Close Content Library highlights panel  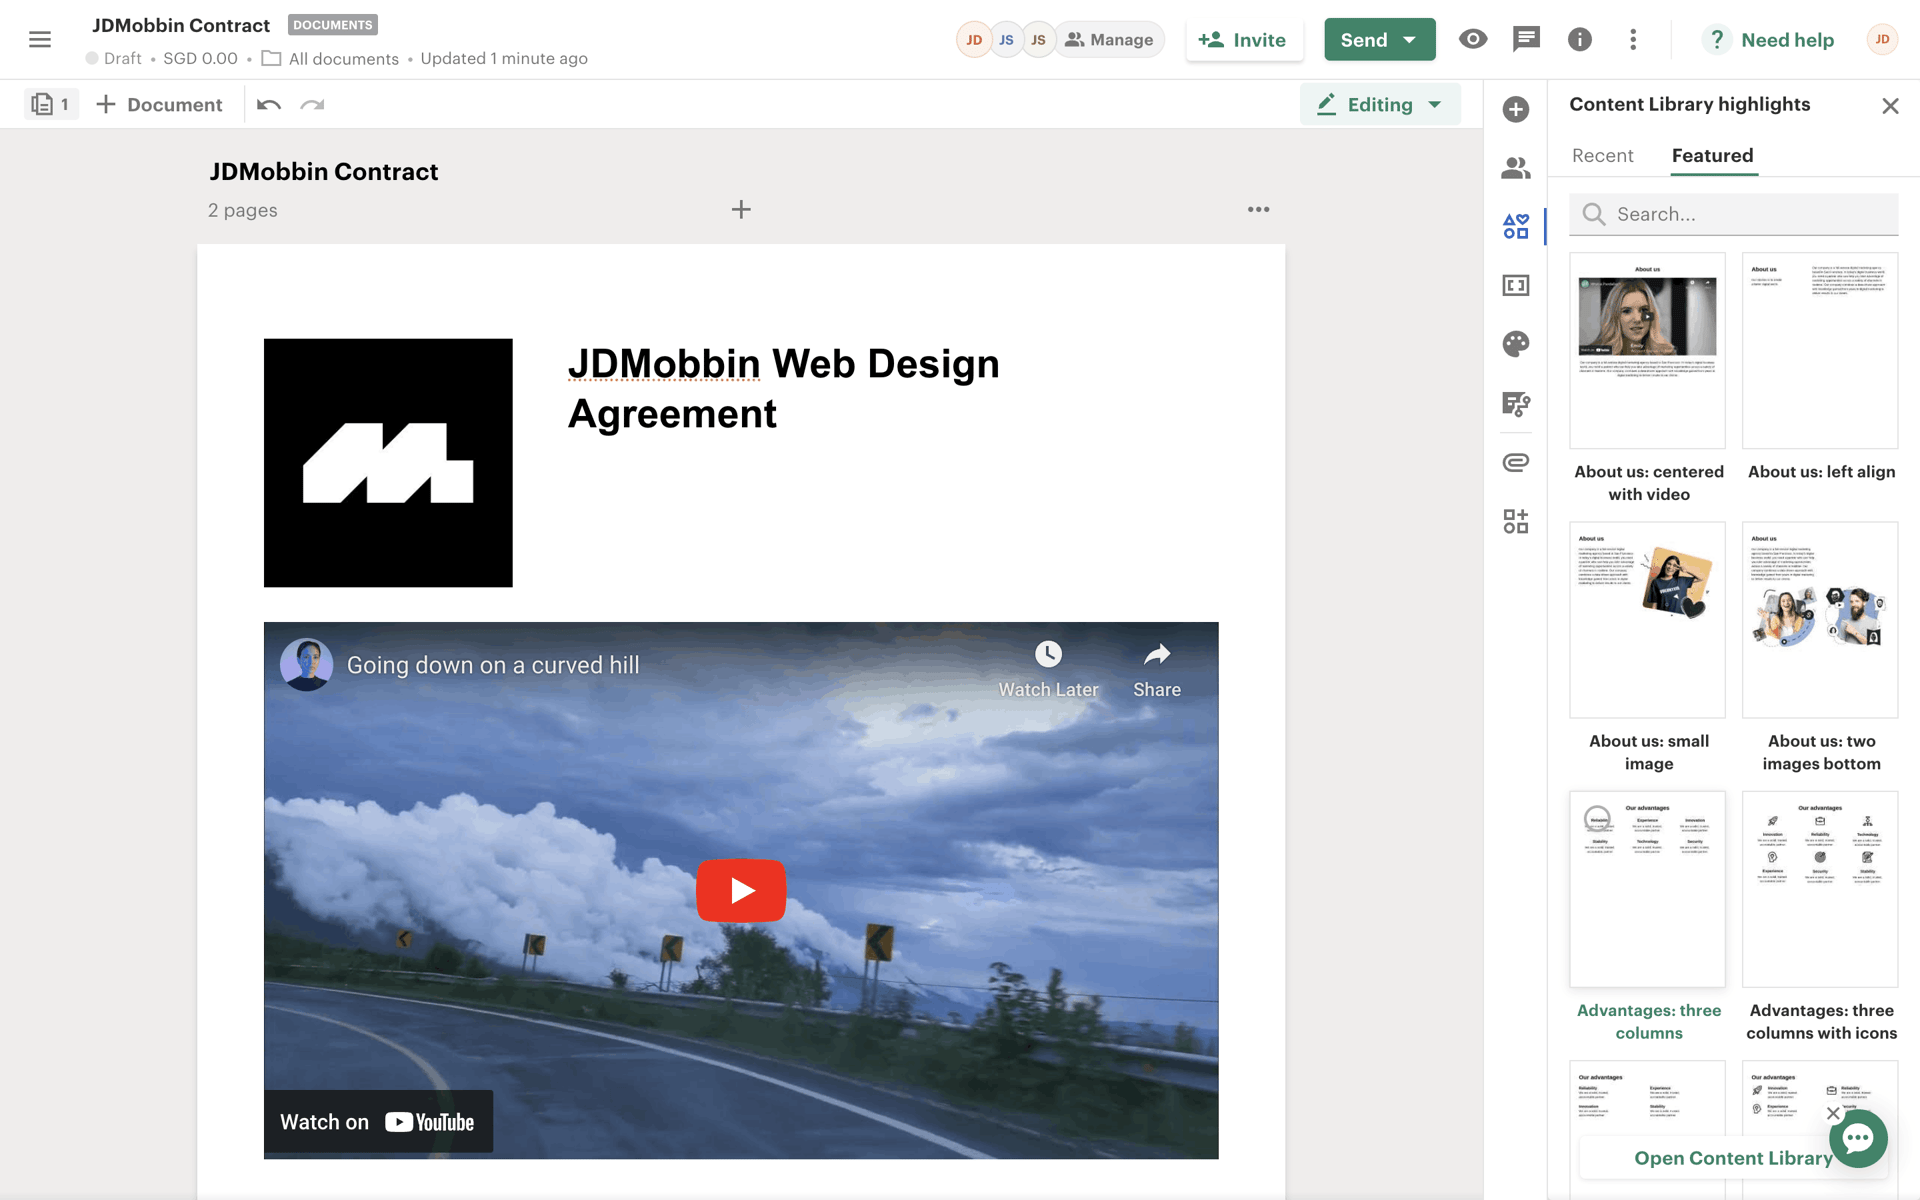(1890, 106)
